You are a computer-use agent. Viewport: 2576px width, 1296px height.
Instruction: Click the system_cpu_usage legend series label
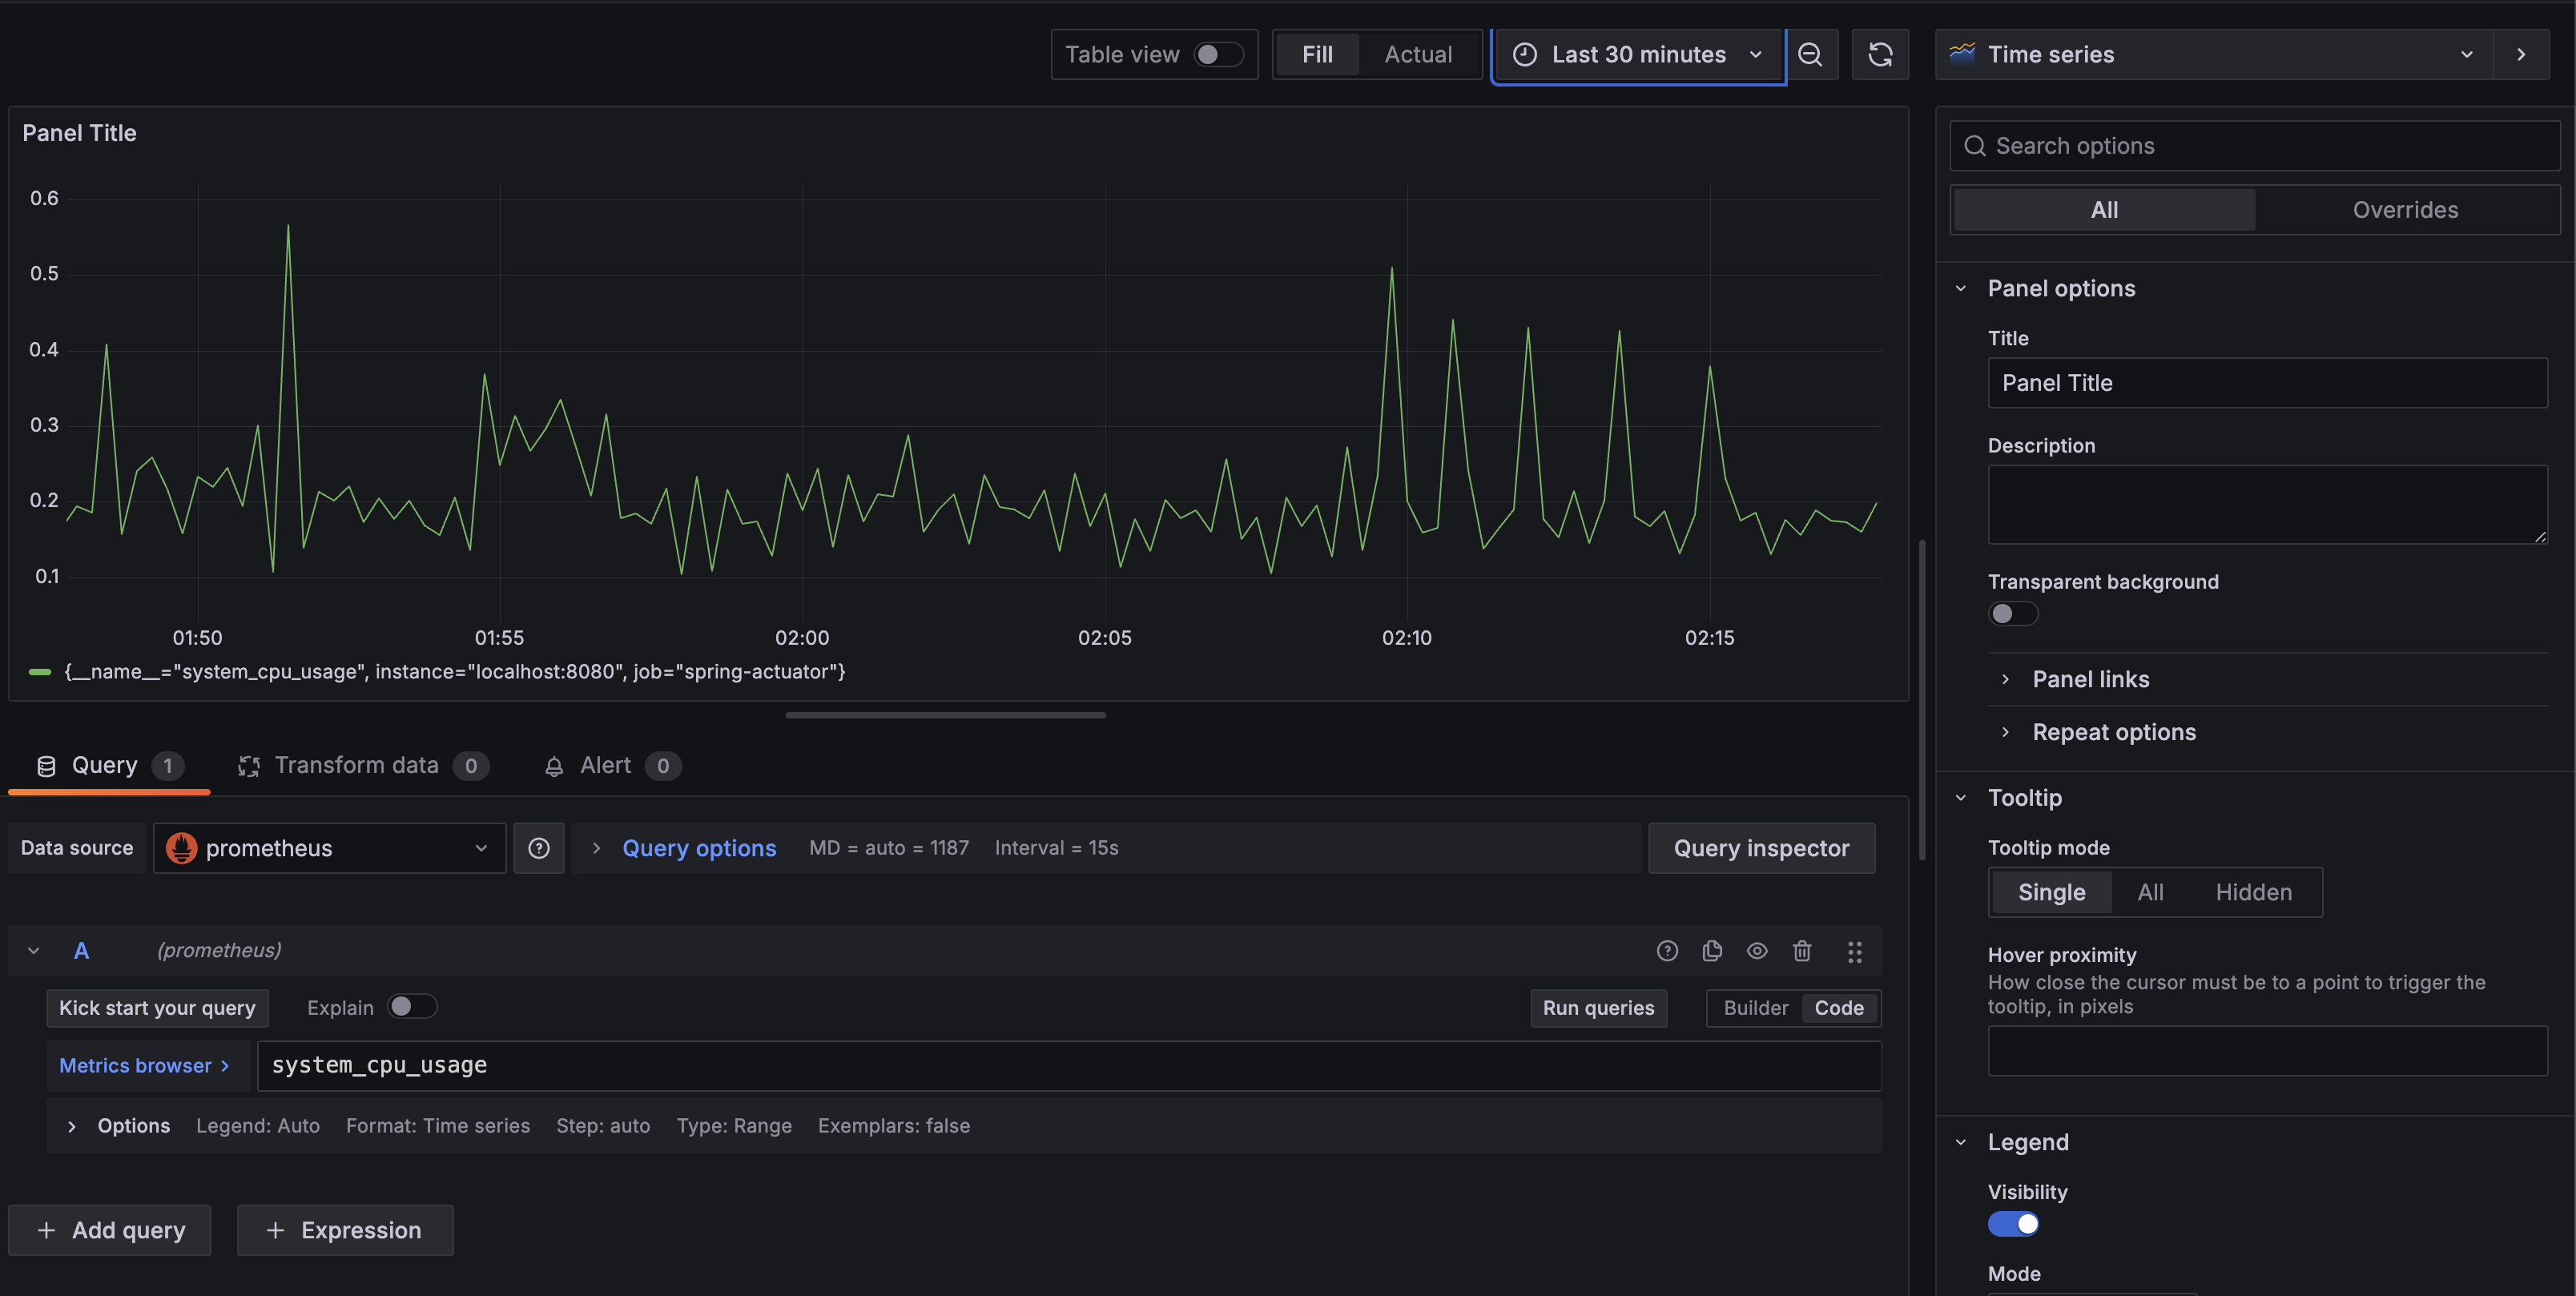tap(455, 672)
